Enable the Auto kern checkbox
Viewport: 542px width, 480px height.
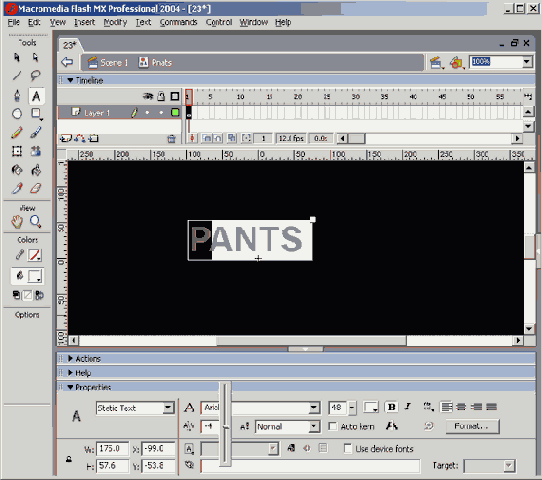[x=333, y=426]
